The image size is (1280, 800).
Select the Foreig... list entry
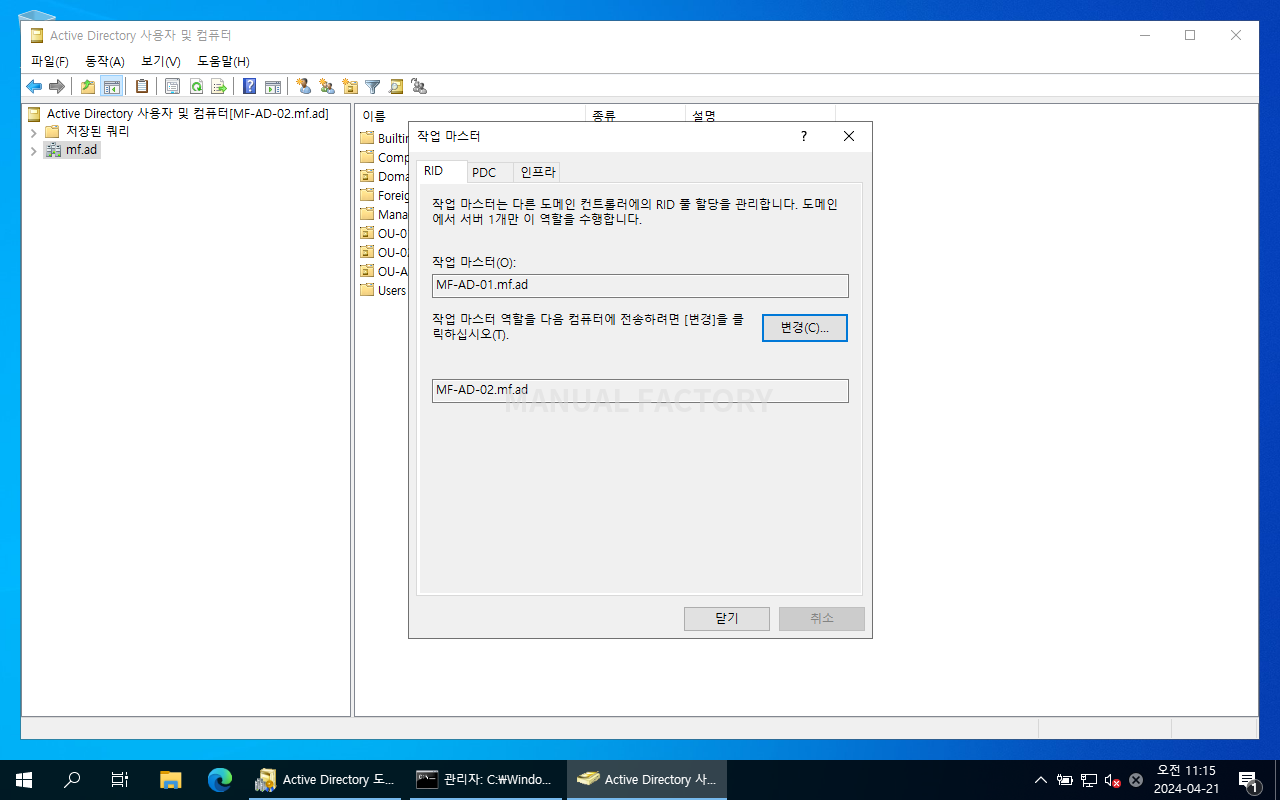(384, 195)
